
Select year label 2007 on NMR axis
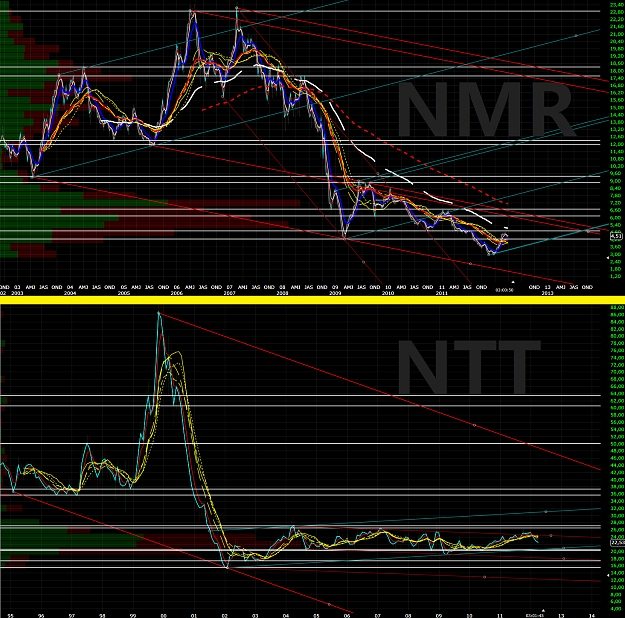(229, 293)
